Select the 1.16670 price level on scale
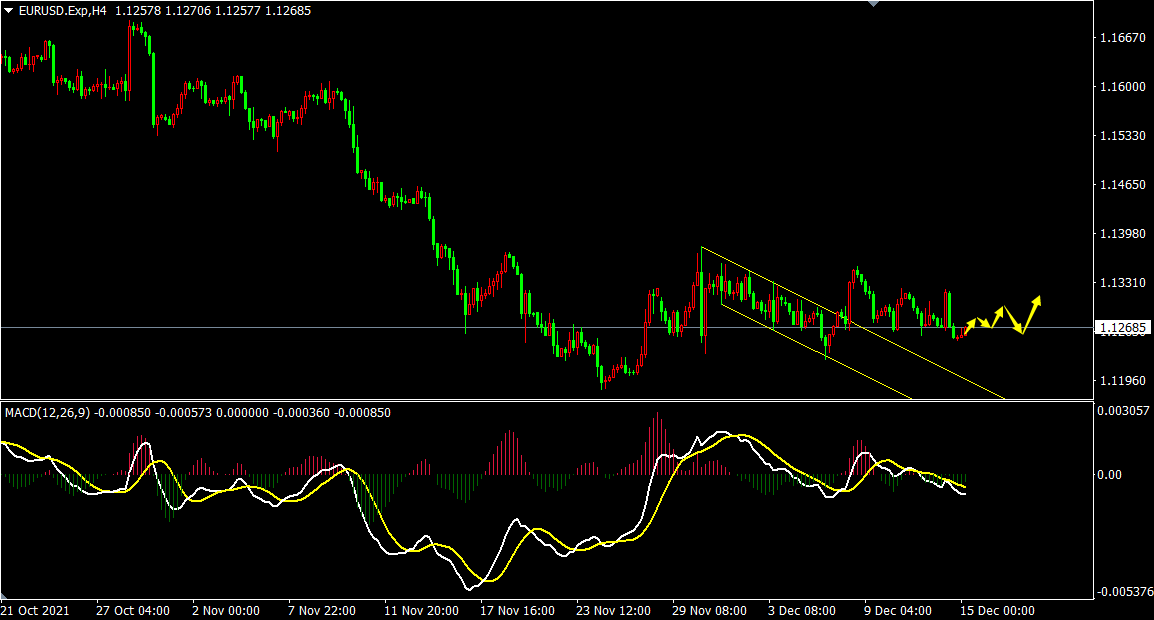 (x=1121, y=38)
